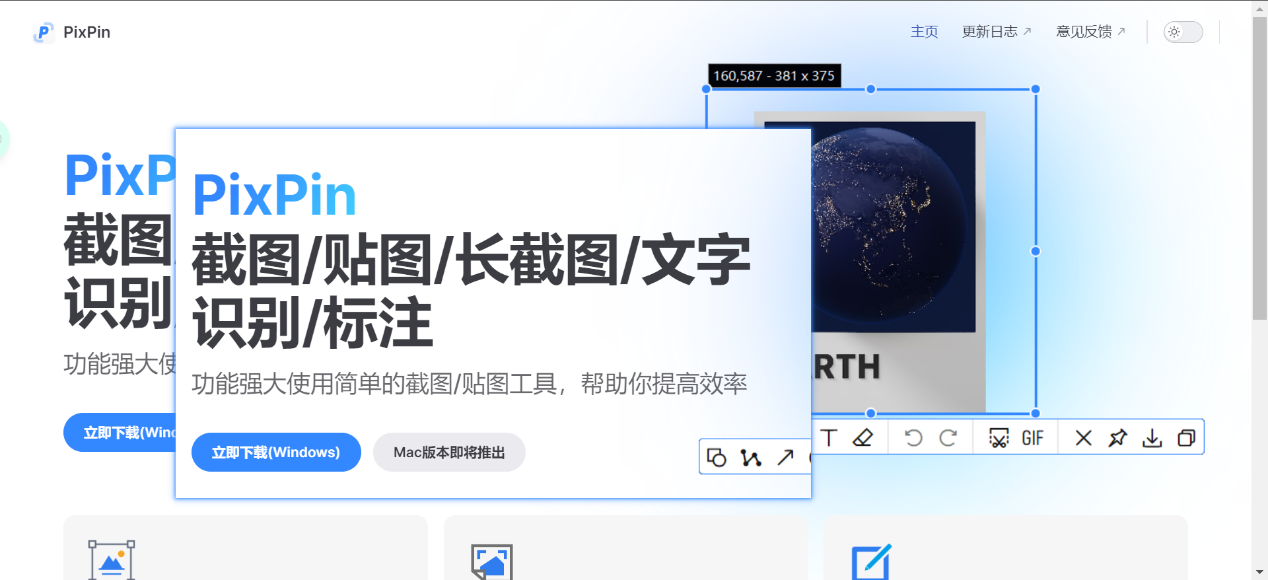Image resolution: width=1268 pixels, height=580 pixels.
Task: Cancel the screenshot with the X icon
Action: (x=1083, y=437)
